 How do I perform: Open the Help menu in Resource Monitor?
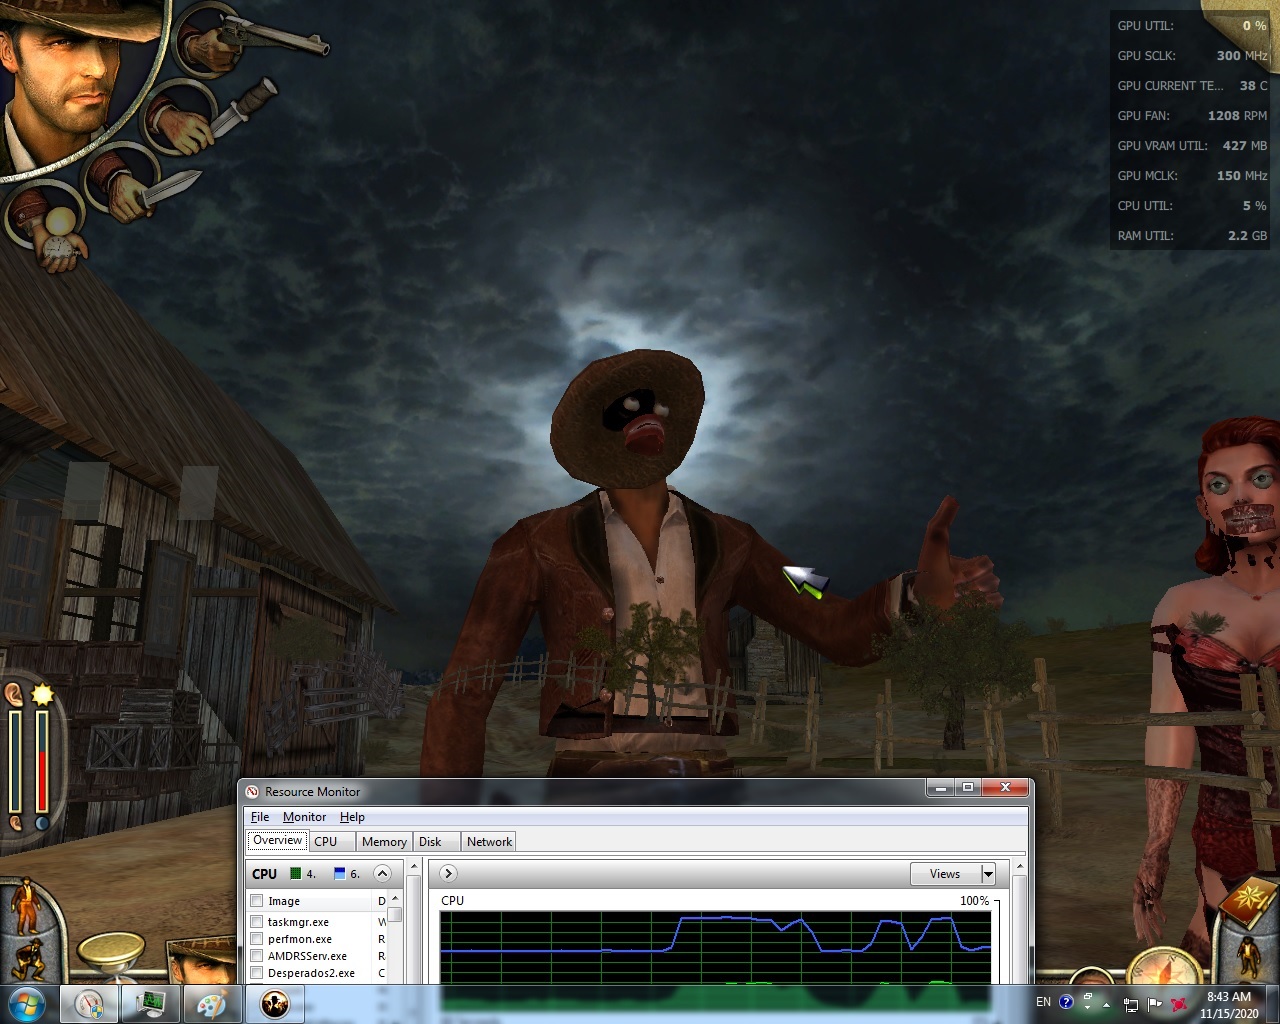click(x=352, y=817)
